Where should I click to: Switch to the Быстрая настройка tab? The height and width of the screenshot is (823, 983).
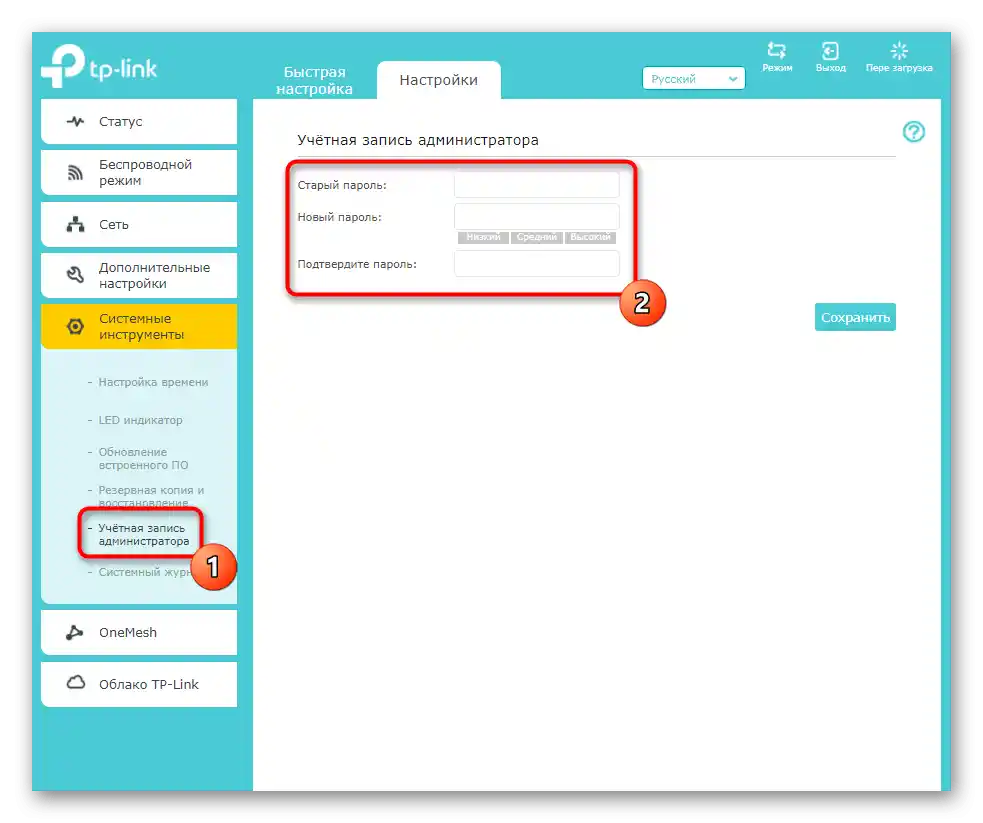click(314, 80)
